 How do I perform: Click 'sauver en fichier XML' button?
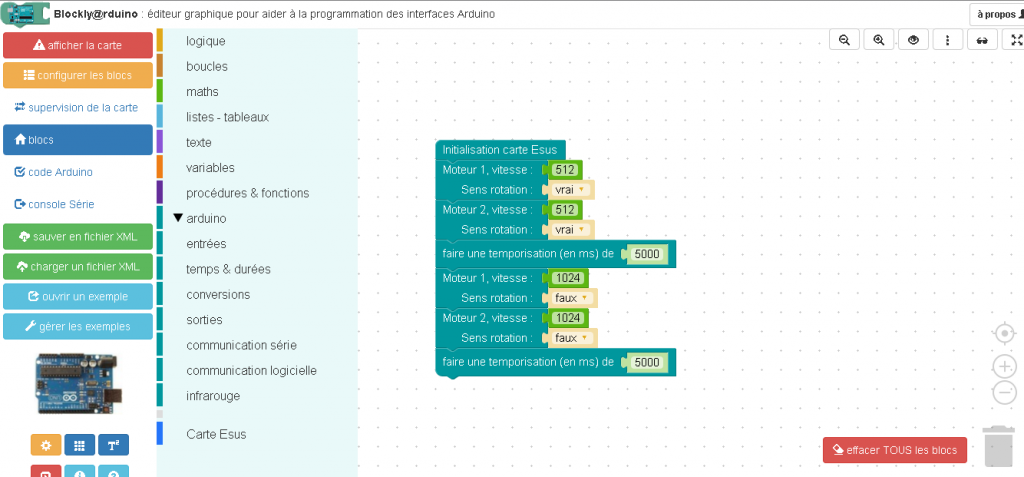(78, 236)
